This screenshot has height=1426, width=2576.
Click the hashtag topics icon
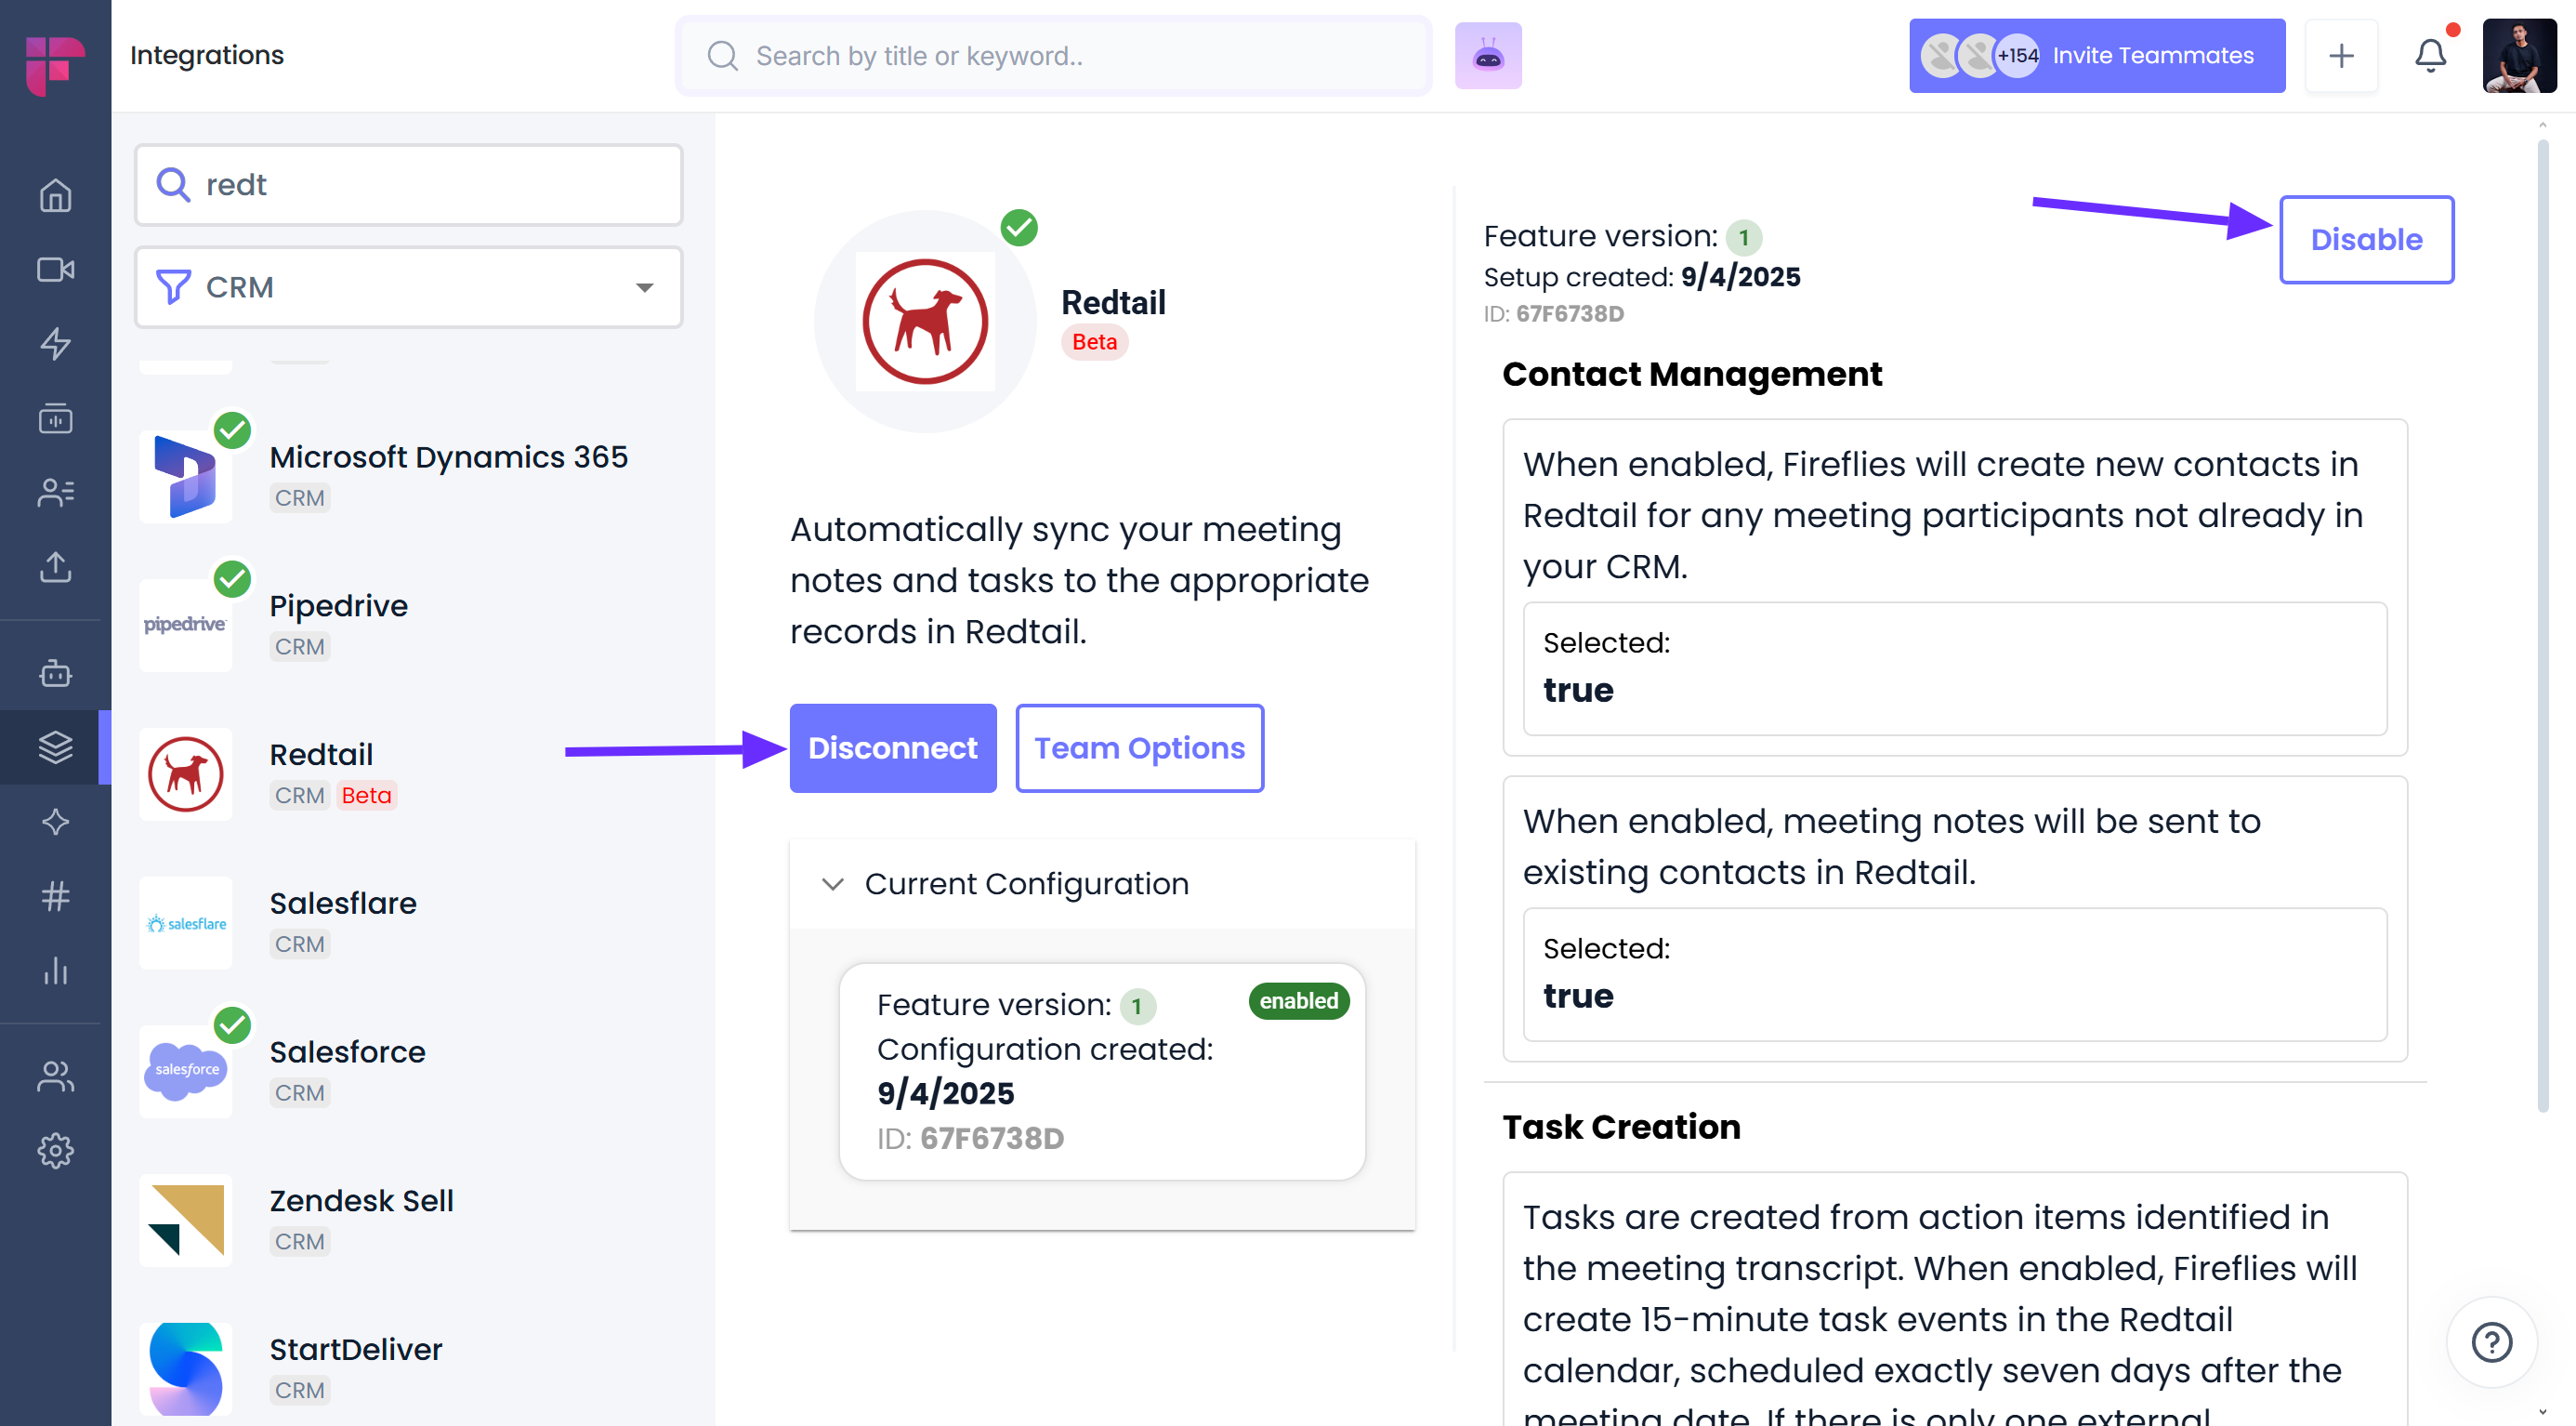coord(55,896)
